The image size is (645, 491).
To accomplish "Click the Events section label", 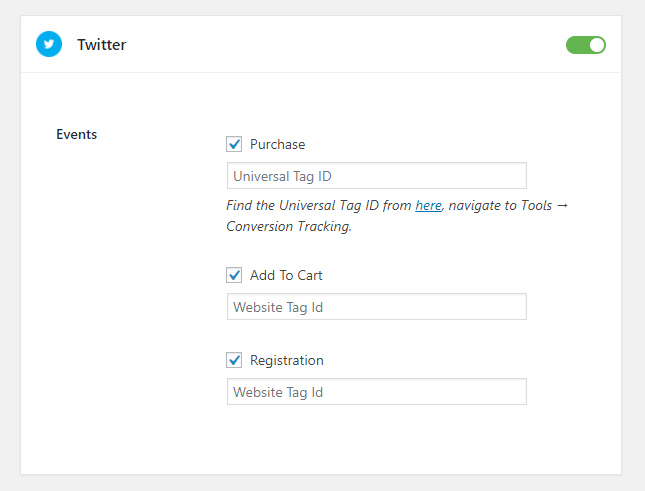I will [x=77, y=134].
